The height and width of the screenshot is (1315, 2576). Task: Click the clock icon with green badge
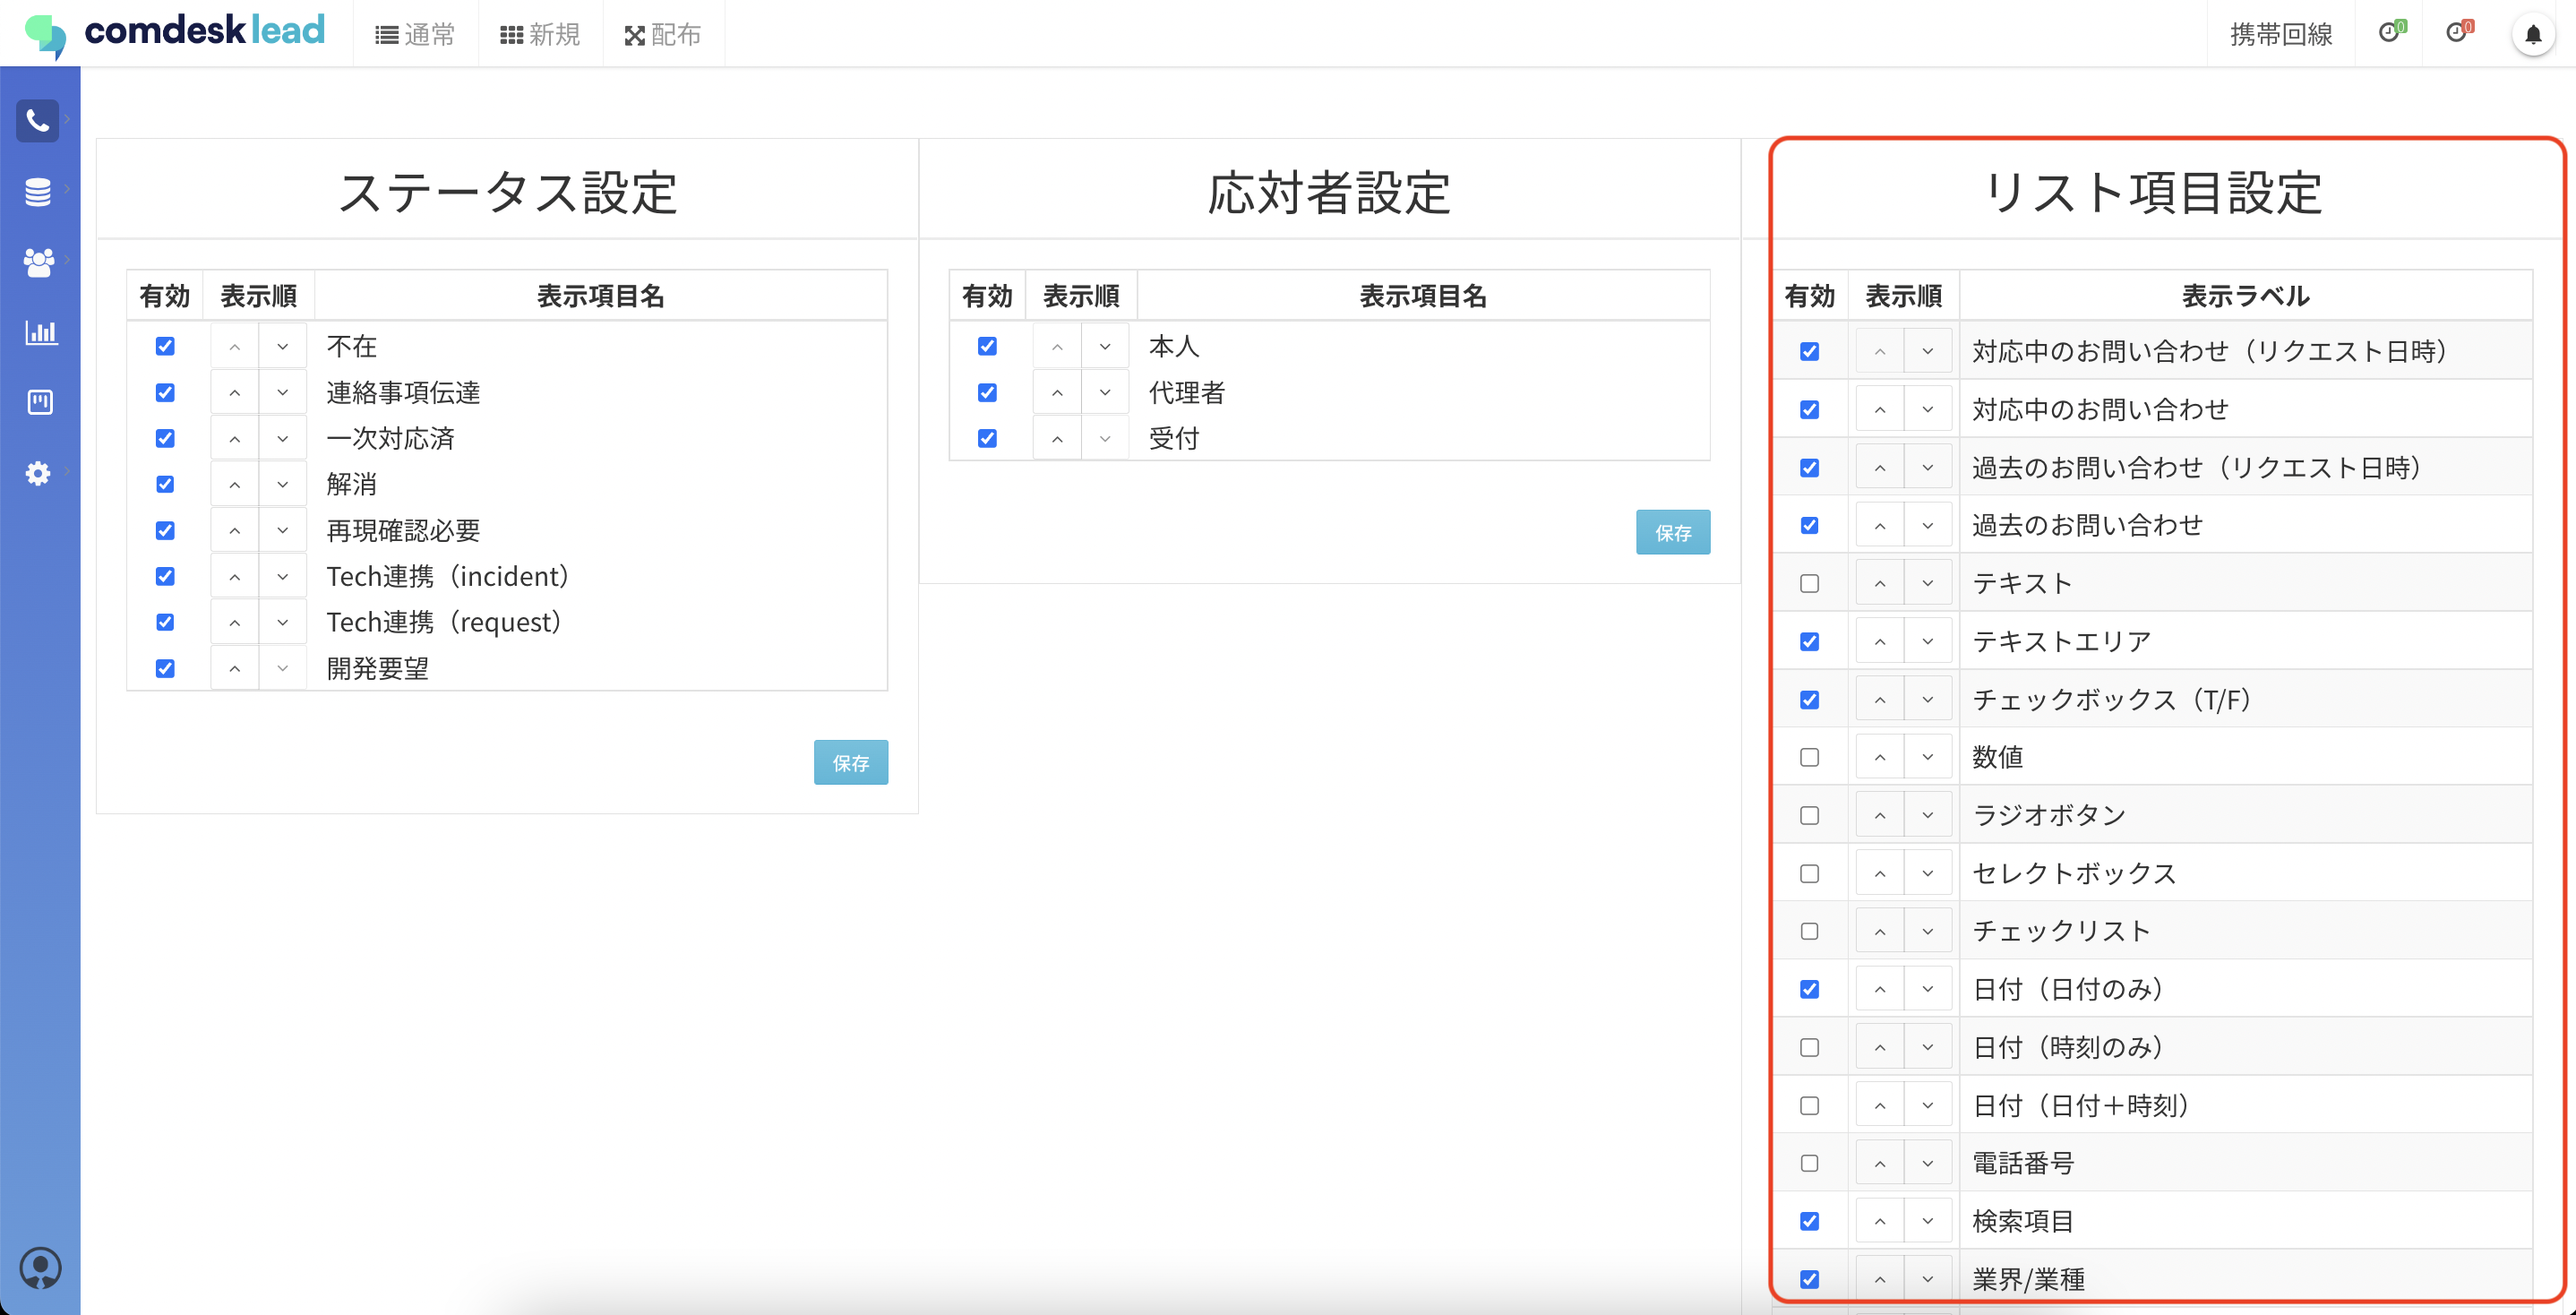click(2389, 33)
